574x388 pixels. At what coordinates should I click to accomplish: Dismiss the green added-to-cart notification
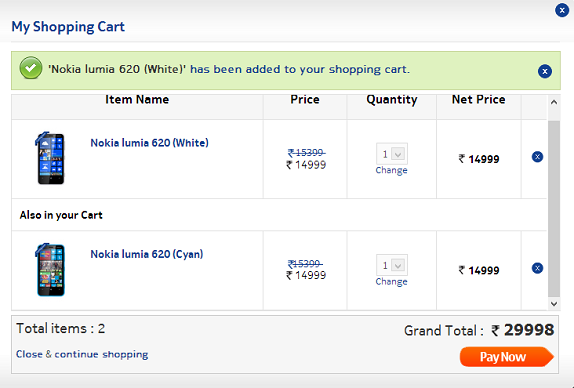(x=544, y=71)
